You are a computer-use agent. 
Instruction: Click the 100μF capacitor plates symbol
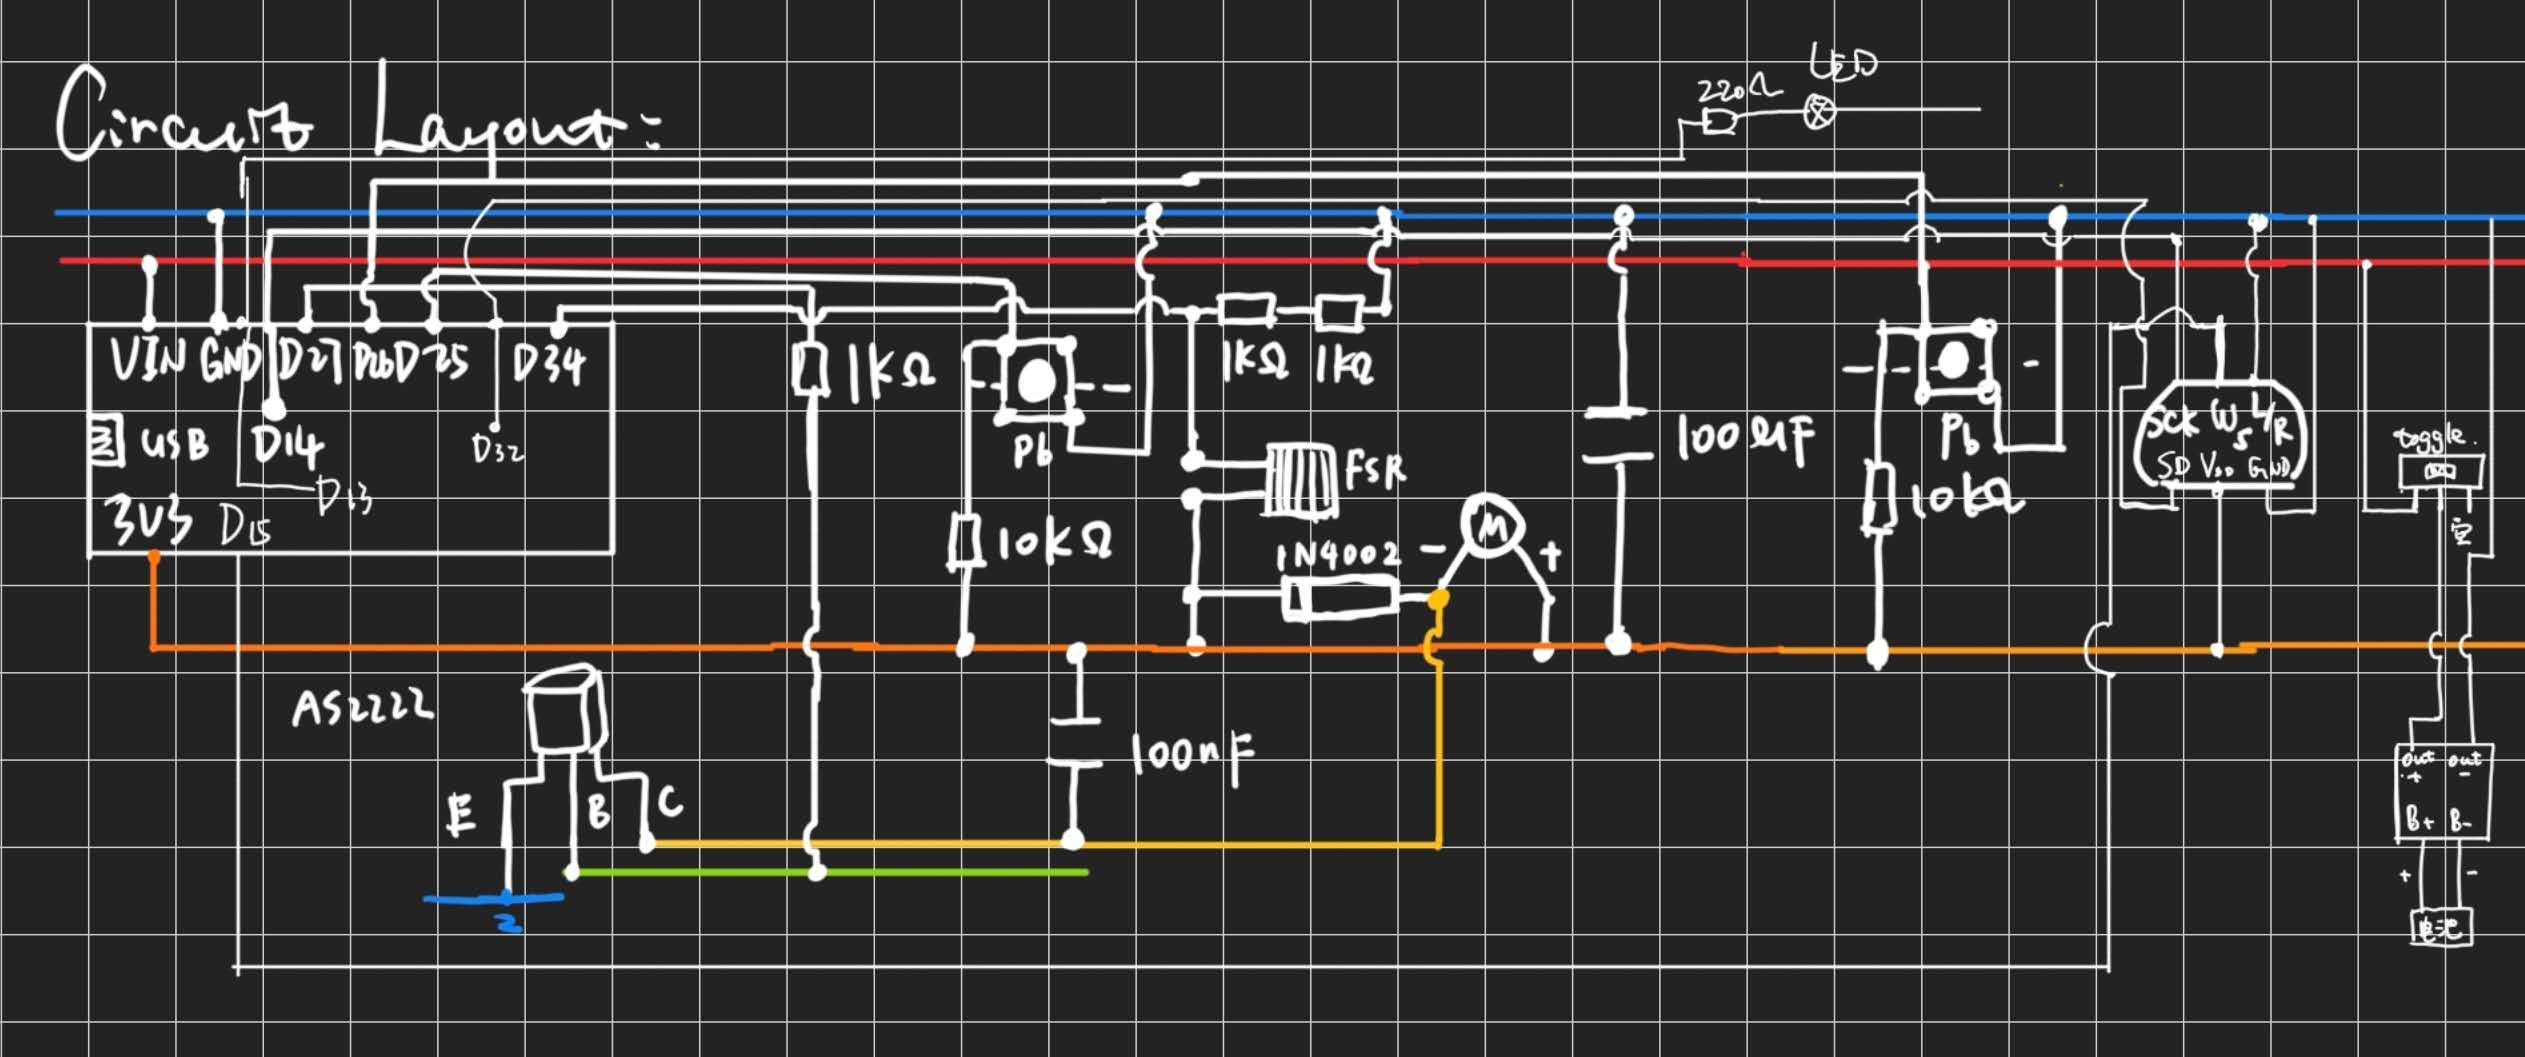click(1618, 434)
